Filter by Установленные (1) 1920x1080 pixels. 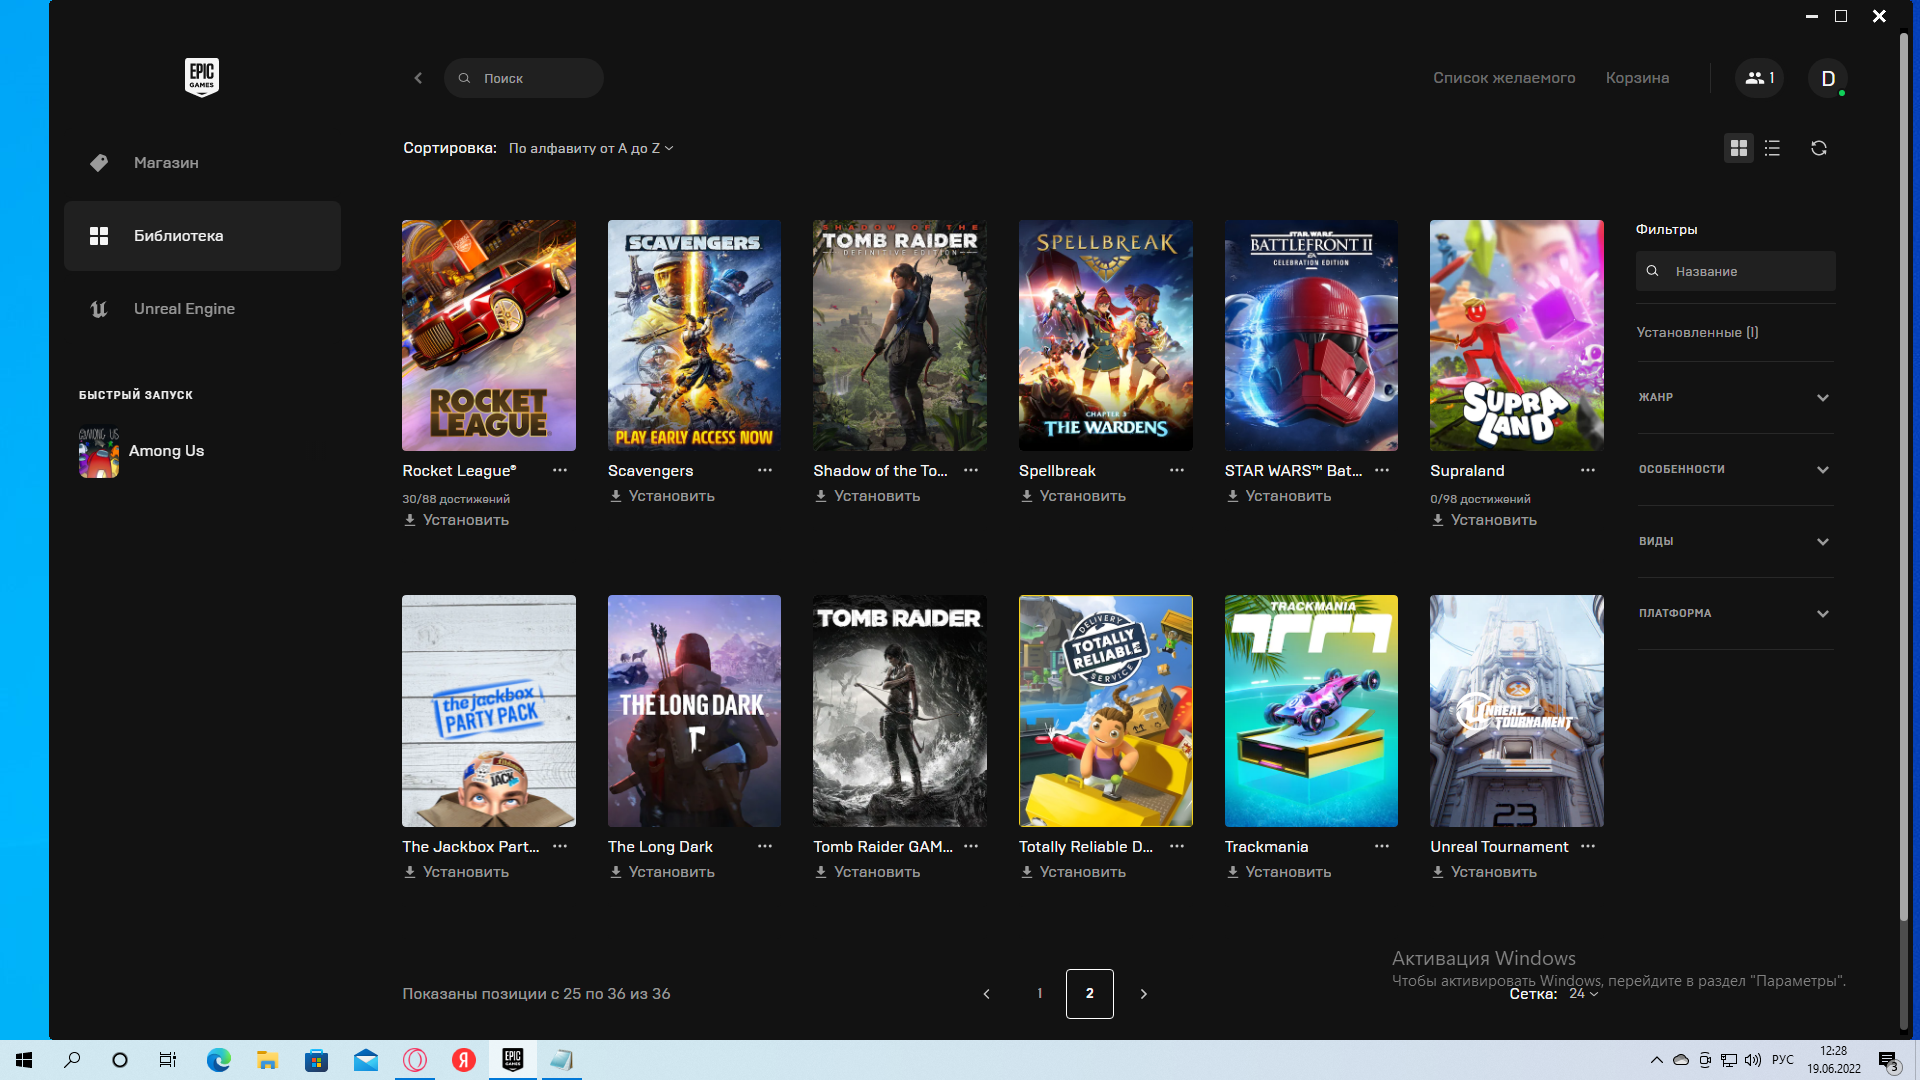pyautogui.click(x=1697, y=332)
